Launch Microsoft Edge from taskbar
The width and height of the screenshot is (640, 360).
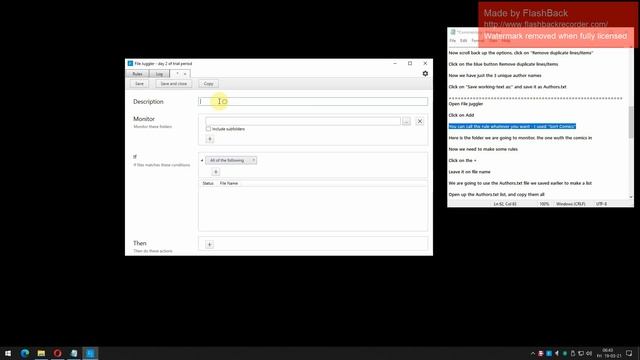tap(25, 353)
